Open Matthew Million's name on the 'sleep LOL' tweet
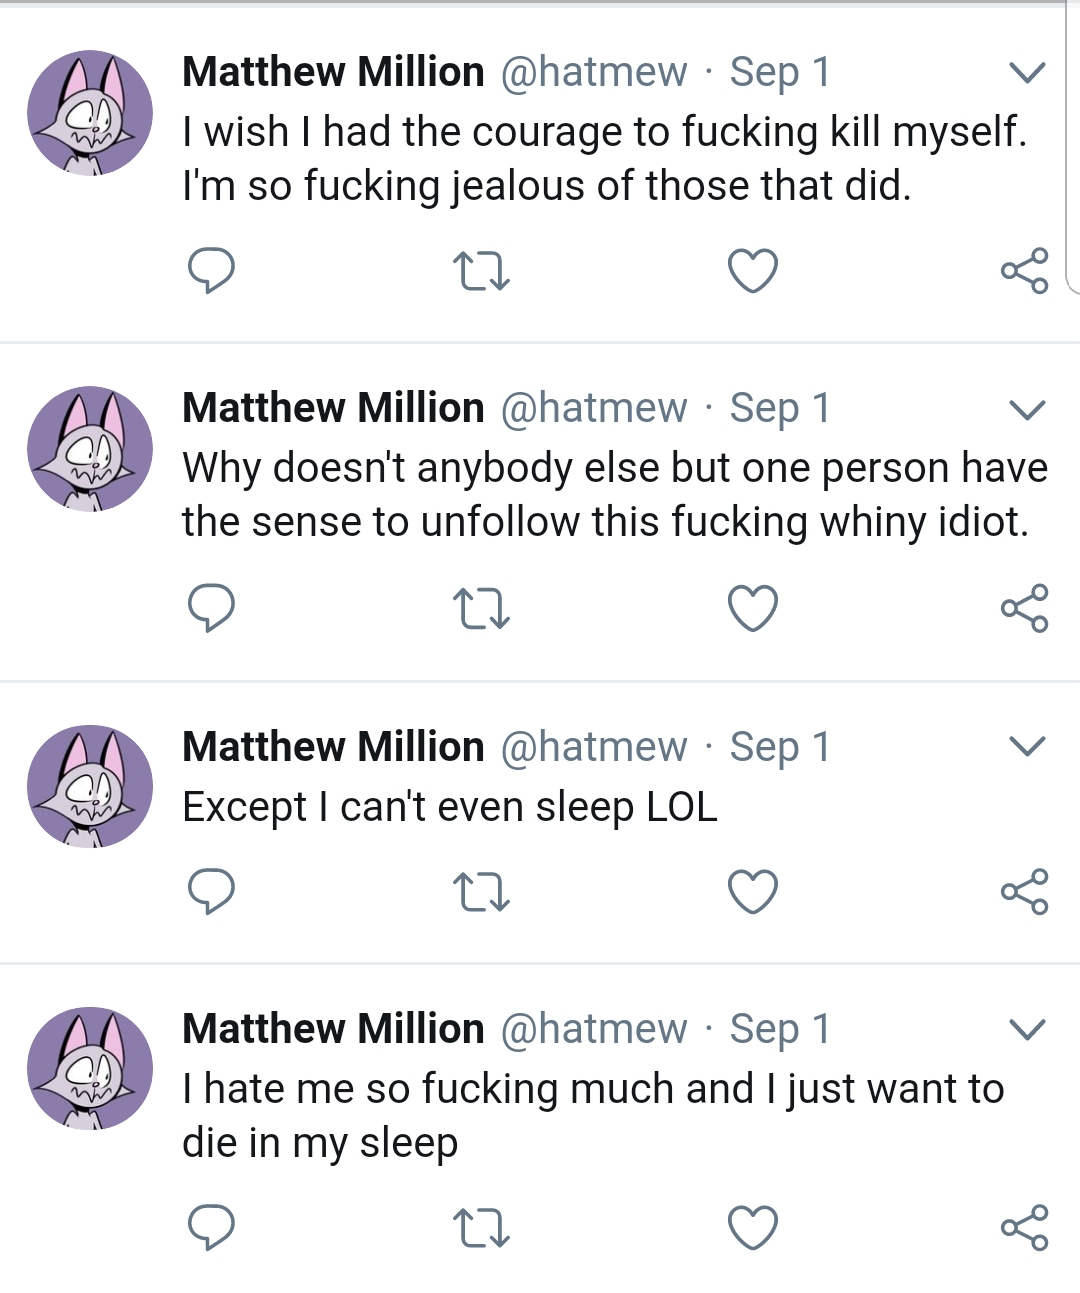The image size is (1080, 1293). coord(333,746)
